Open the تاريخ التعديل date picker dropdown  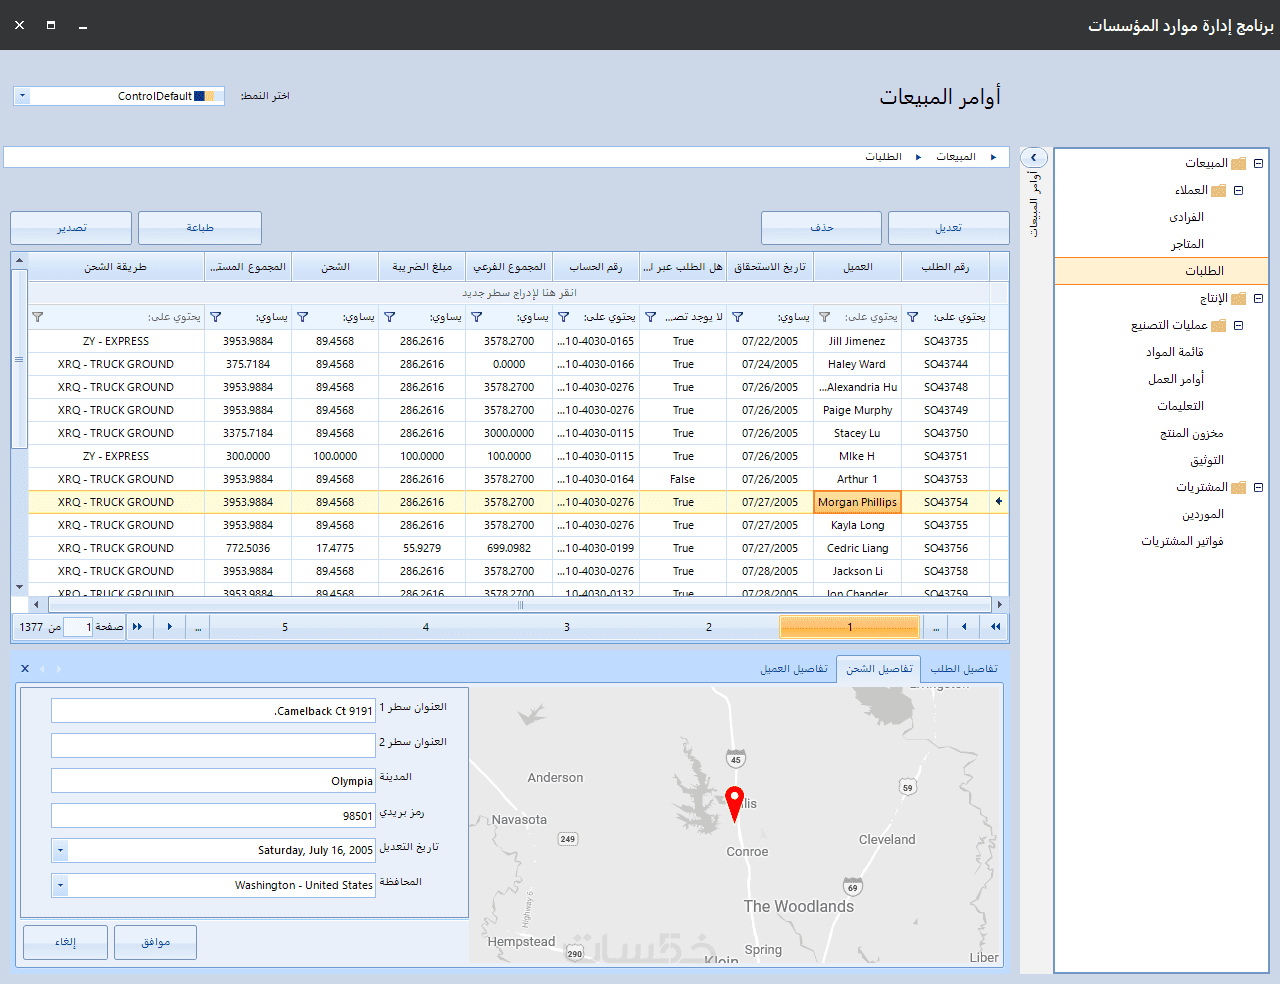click(x=60, y=850)
